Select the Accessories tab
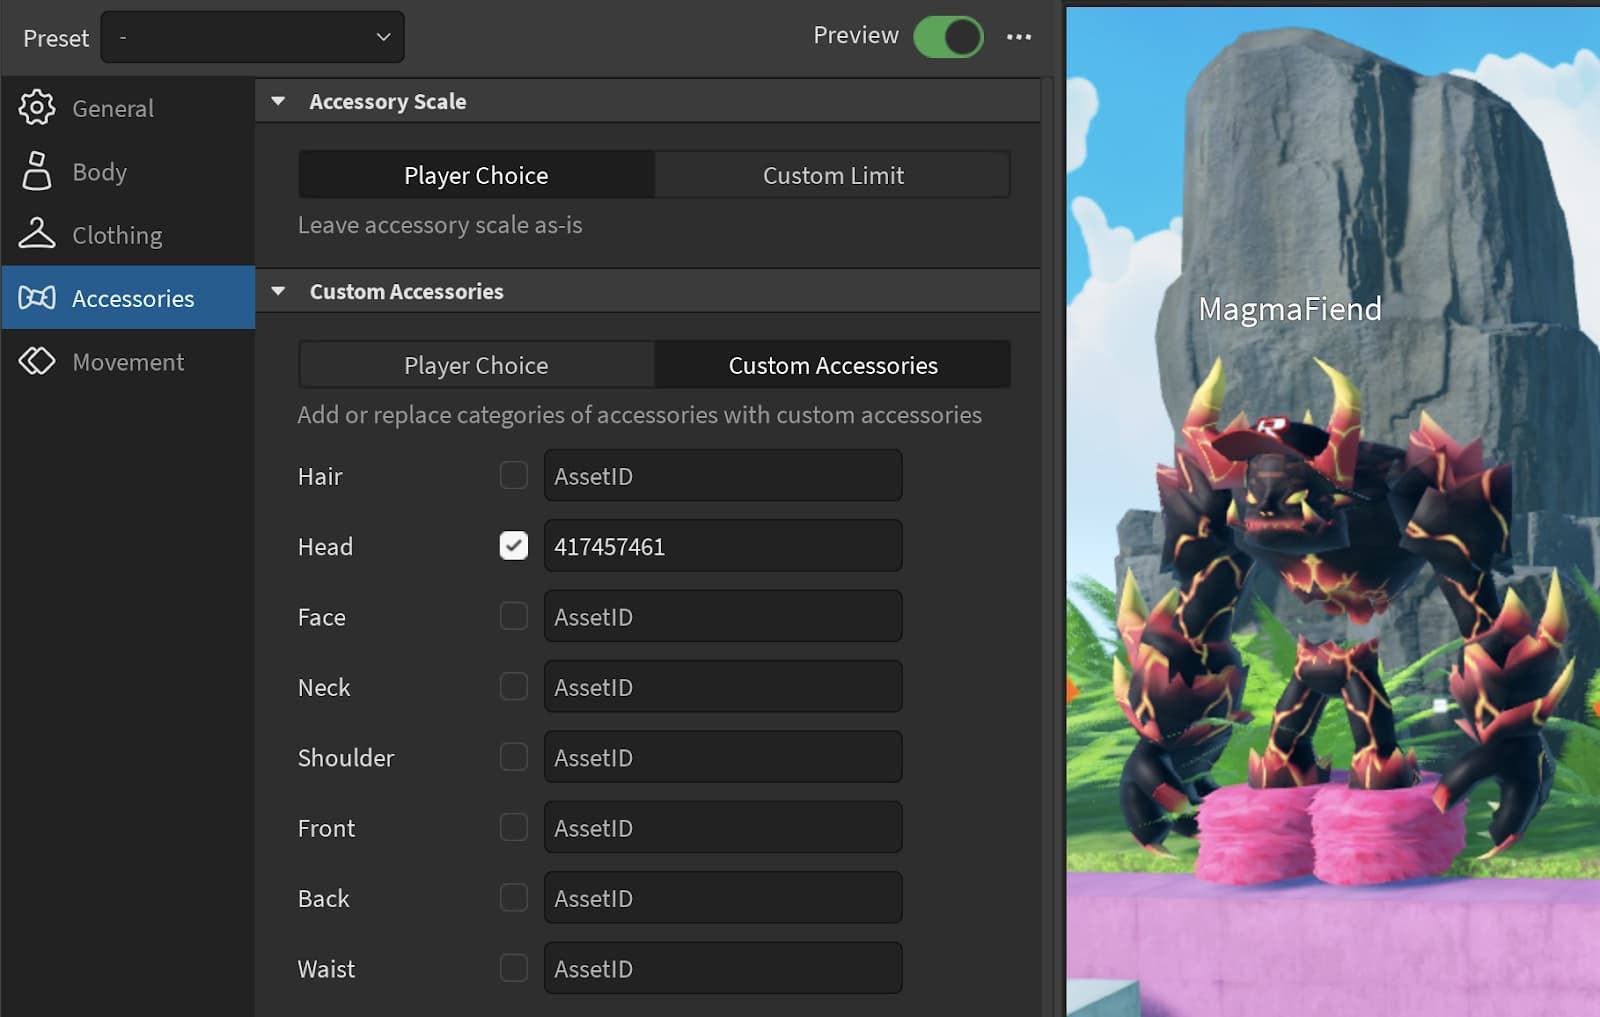This screenshot has height=1017, width=1600. pyautogui.click(x=128, y=297)
